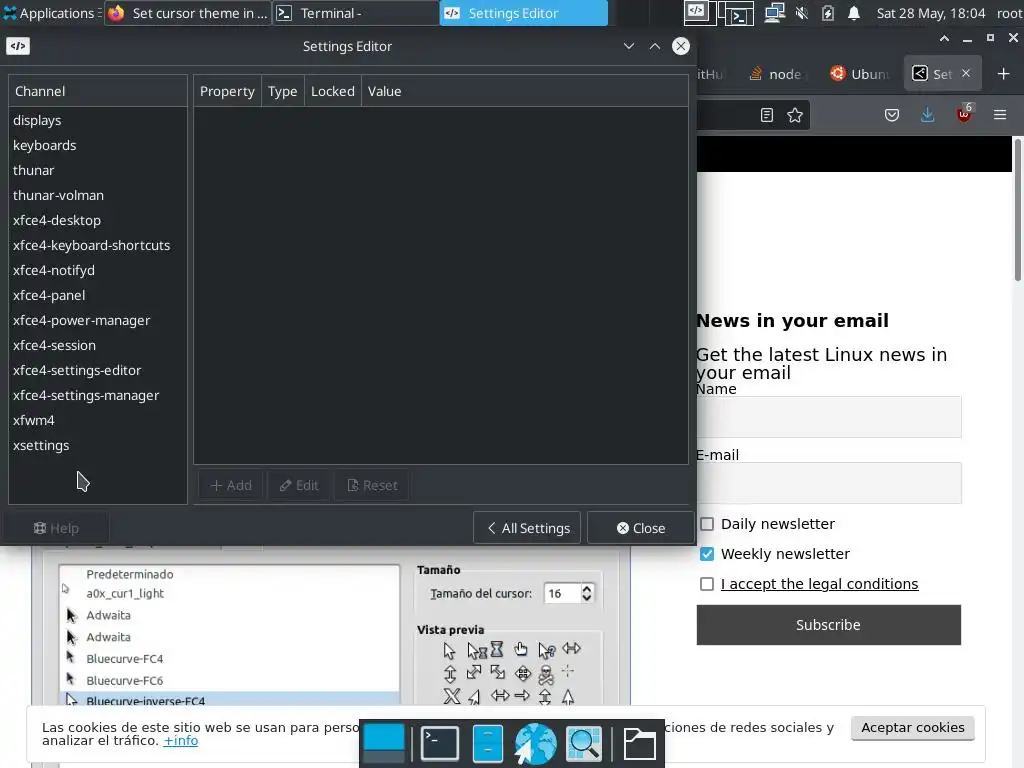
Task: Open the application finder magnifier dock icon
Action: point(584,743)
